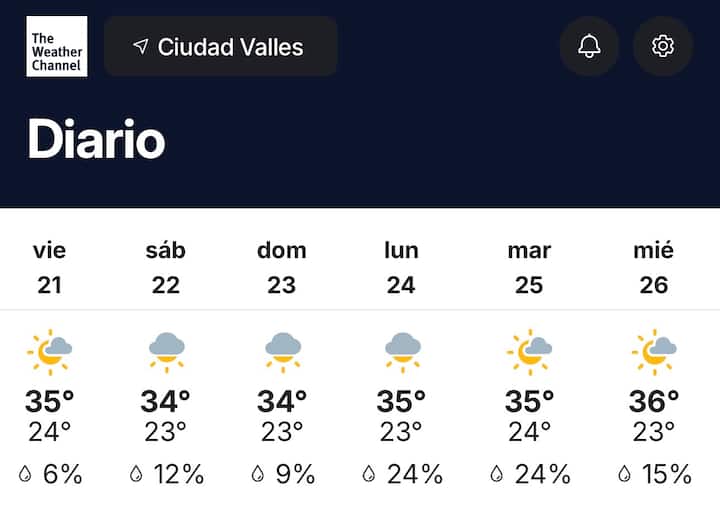
Task: Choose the lun 24 day column
Action: [x=401, y=268]
